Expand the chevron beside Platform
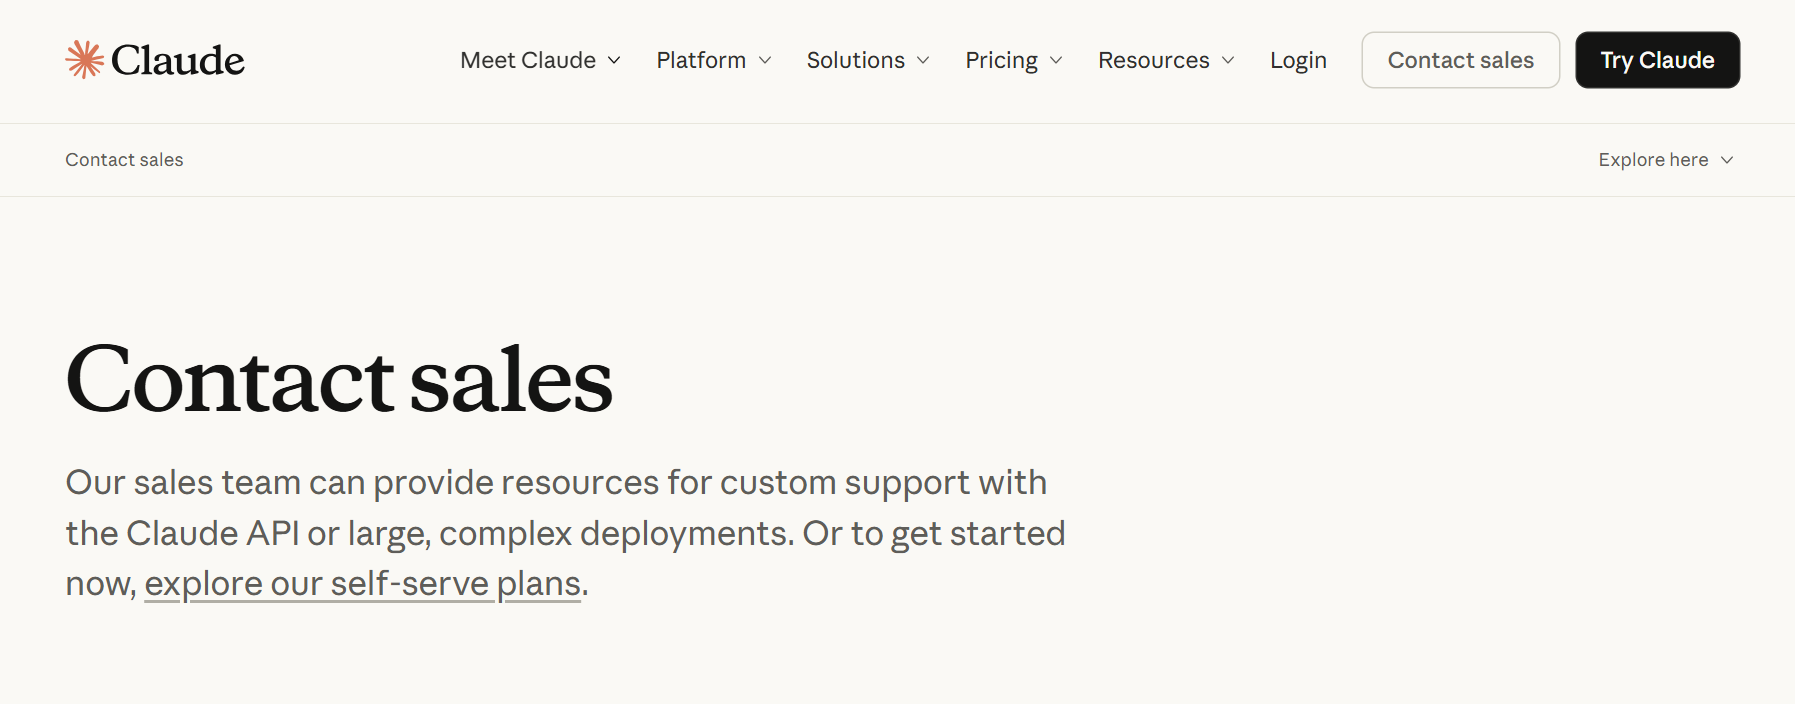This screenshot has width=1795, height=704. (x=765, y=61)
